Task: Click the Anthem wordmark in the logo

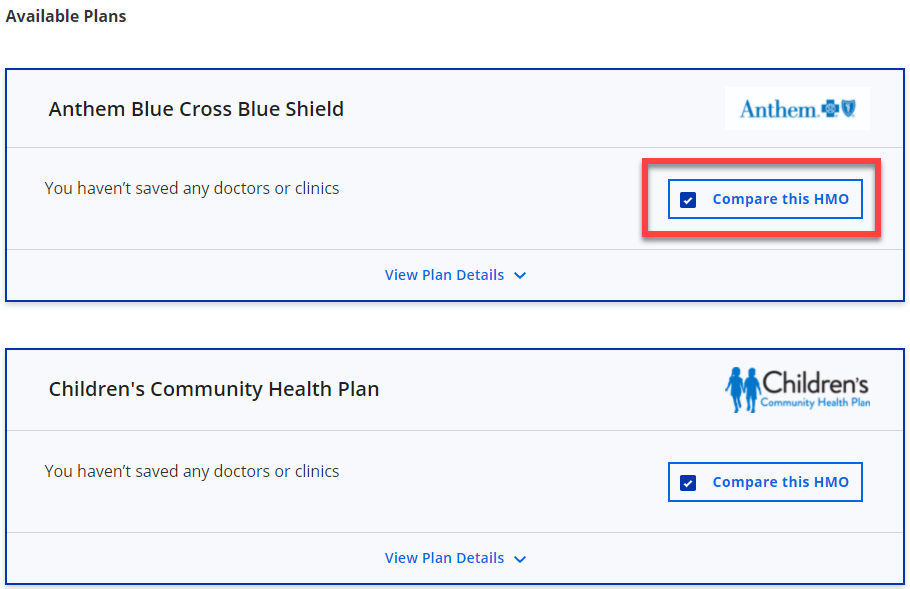Action: click(778, 109)
